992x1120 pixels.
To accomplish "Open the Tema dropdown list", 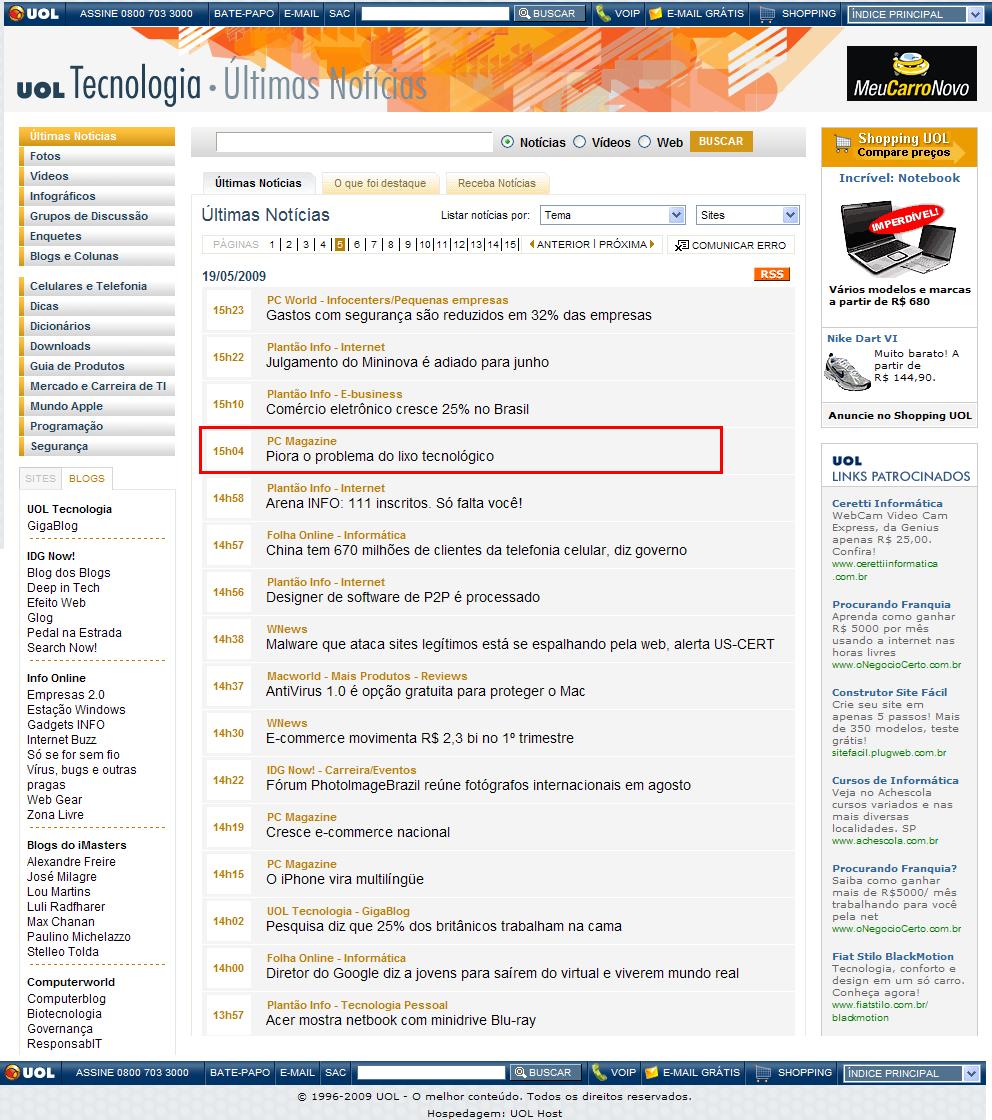I will pyautogui.click(x=612, y=215).
